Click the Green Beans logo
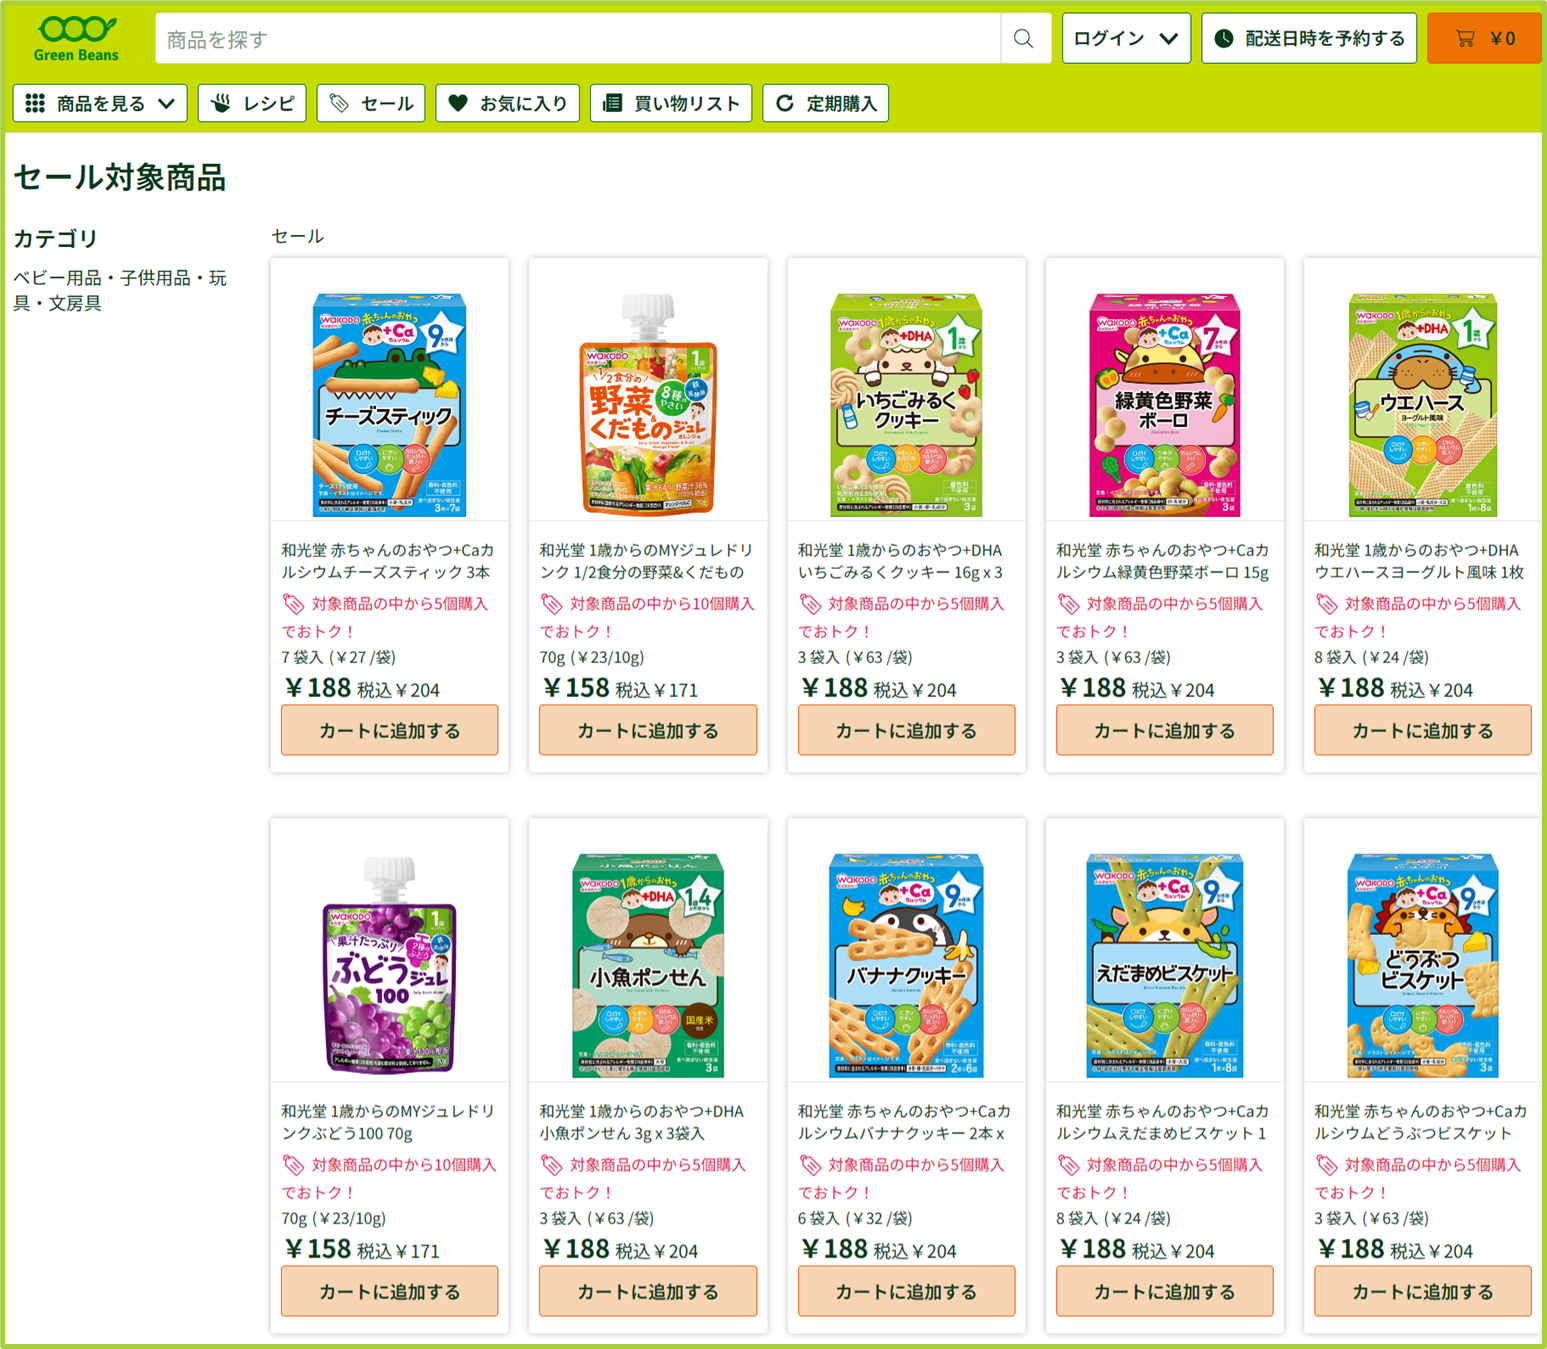The width and height of the screenshot is (1547, 1349). [x=76, y=39]
